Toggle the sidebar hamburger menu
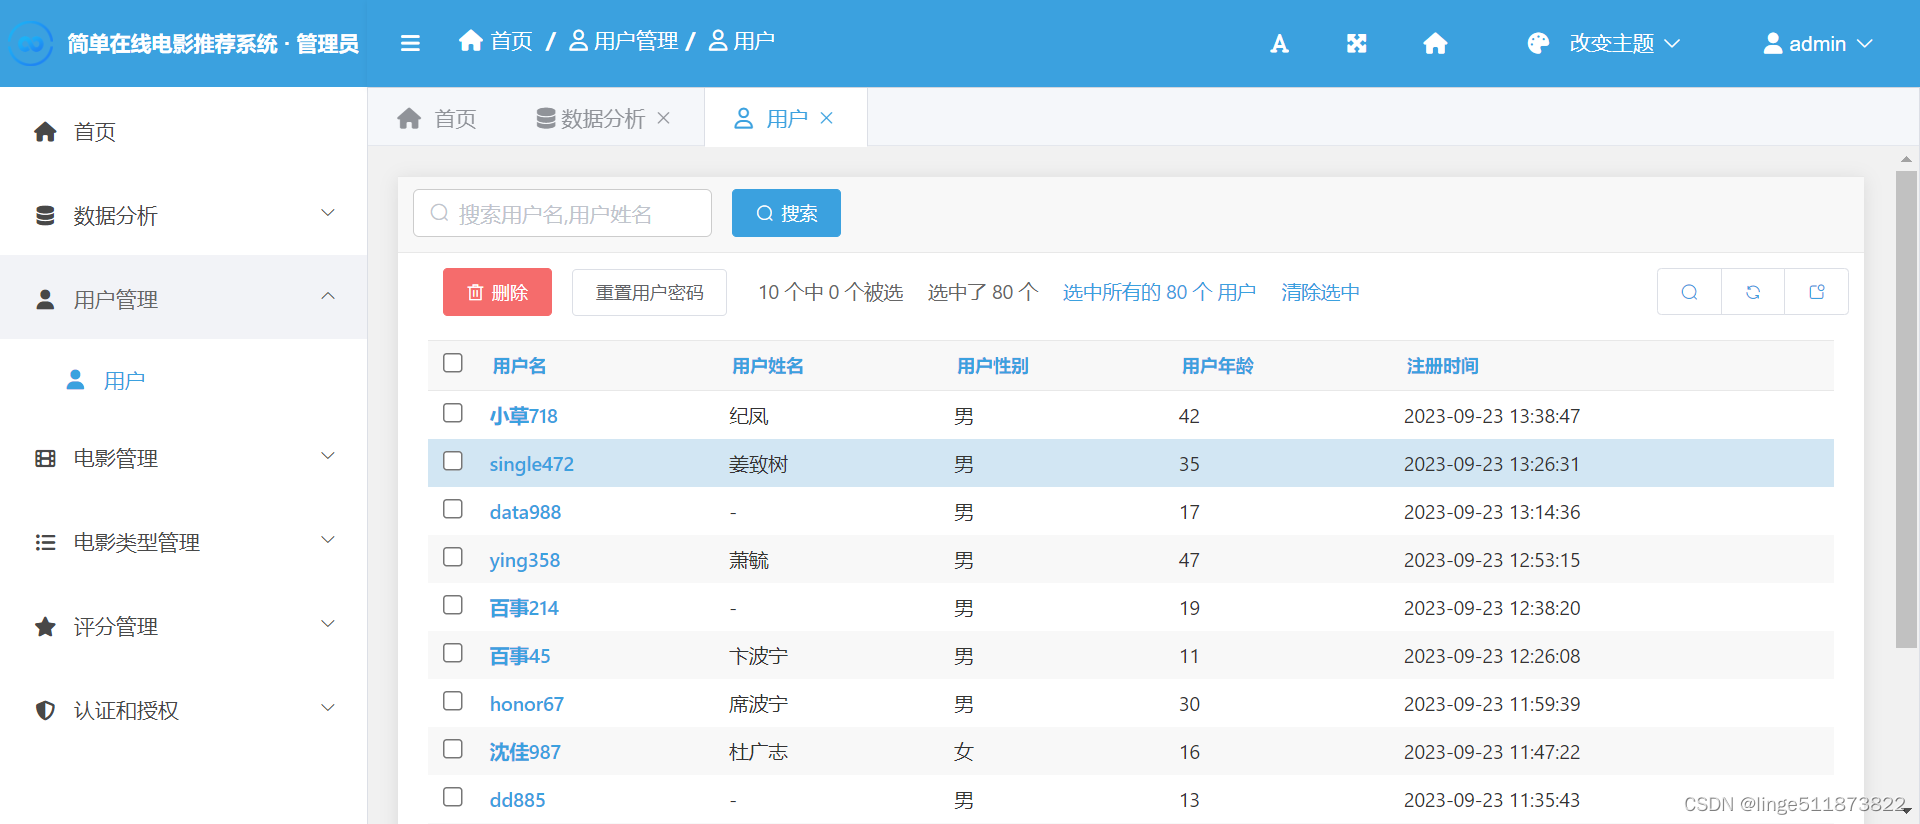The width and height of the screenshot is (1920, 824). 410,43
